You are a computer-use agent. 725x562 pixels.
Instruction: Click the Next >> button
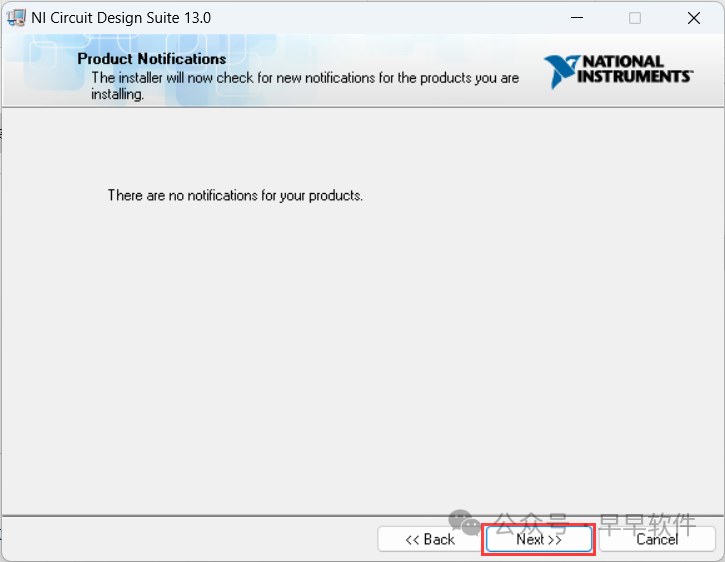pos(539,539)
